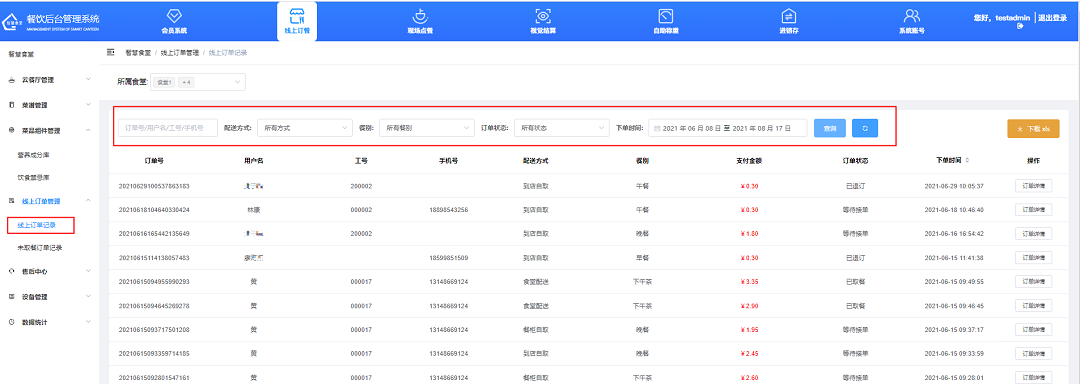
Task: Open the 会员系统 diamond icon
Action: 174,15
